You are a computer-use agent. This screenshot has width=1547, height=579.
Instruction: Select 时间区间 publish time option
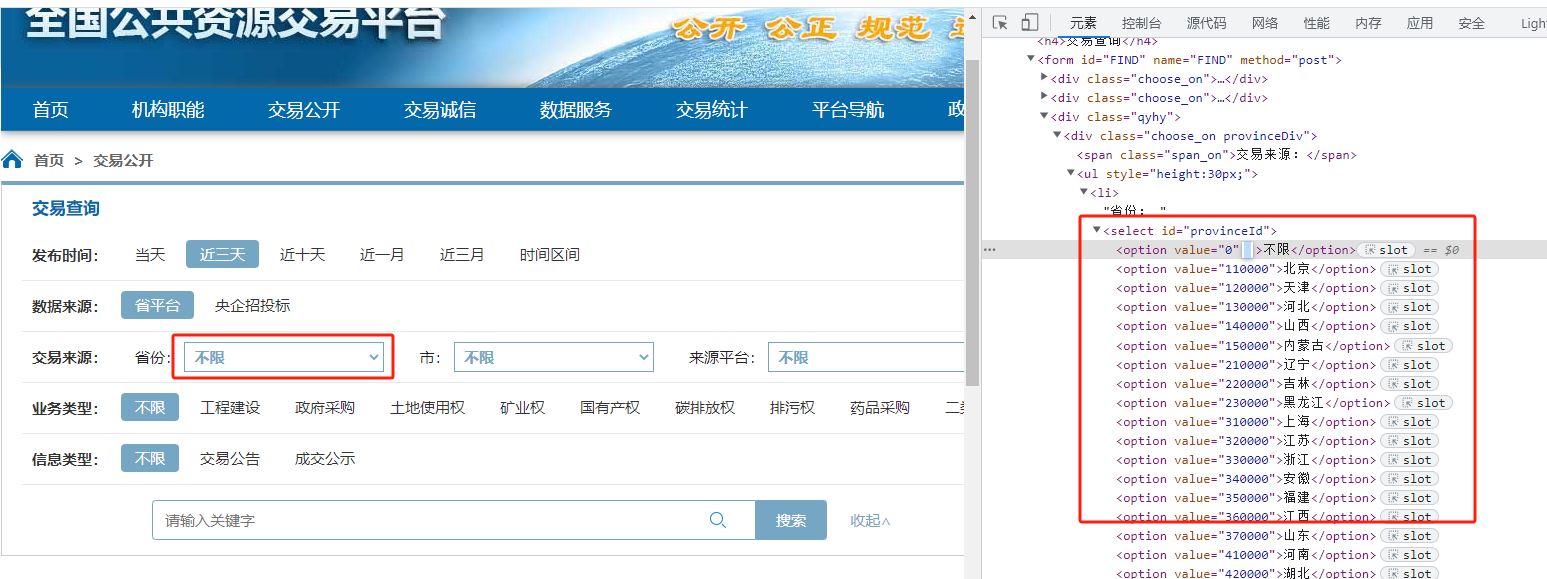[549, 254]
